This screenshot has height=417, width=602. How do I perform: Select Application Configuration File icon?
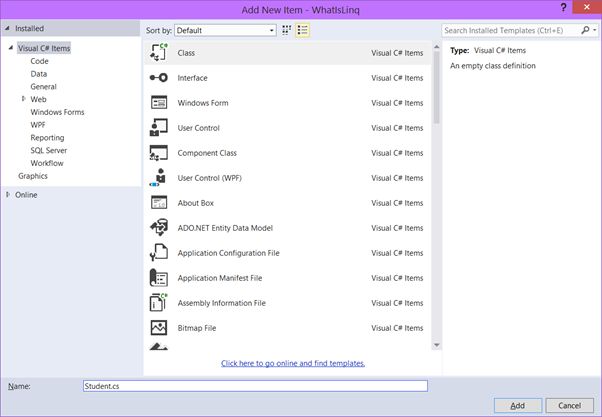pyautogui.click(x=159, y=253)
